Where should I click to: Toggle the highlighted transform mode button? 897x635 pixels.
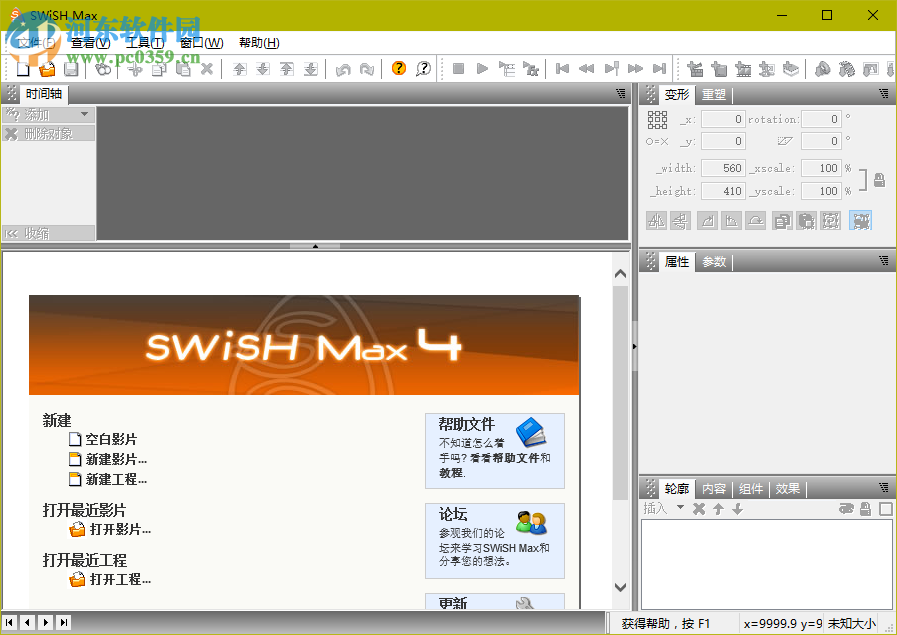coord(860,220)
